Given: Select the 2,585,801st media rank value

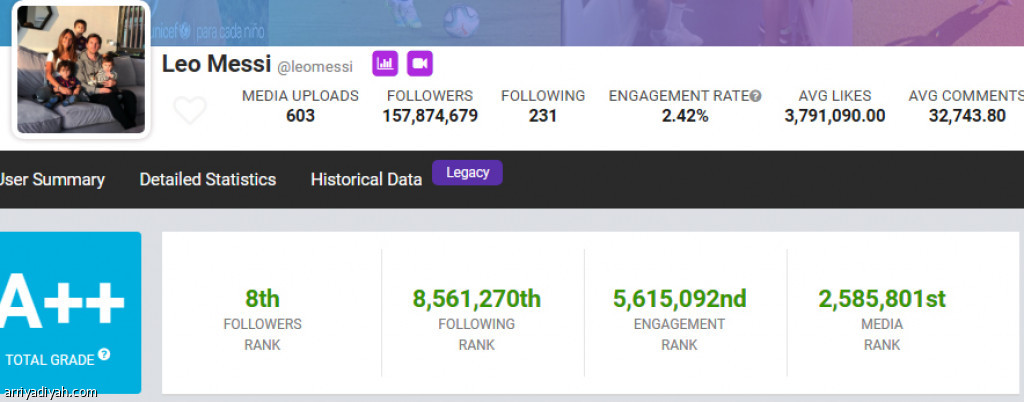Looking at the screenshot, I should pos(882,299).
